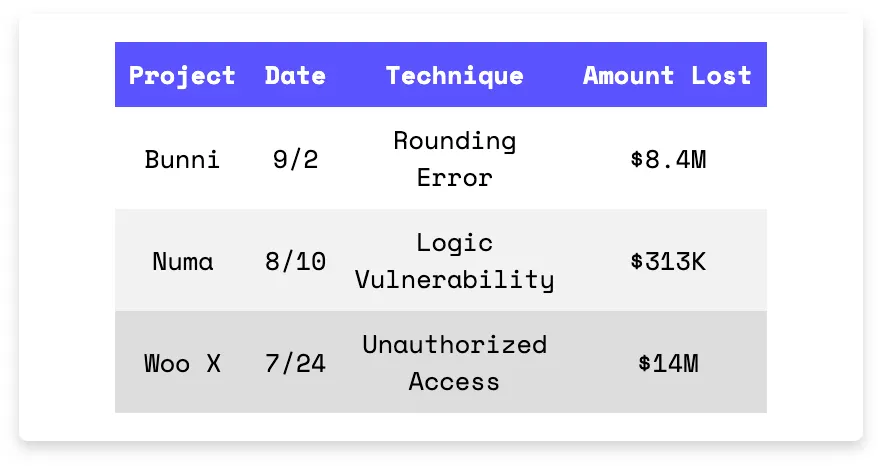This screenshot has width=878, height=466.
Task: Click the word Lost in header
Action: [721, 76]
